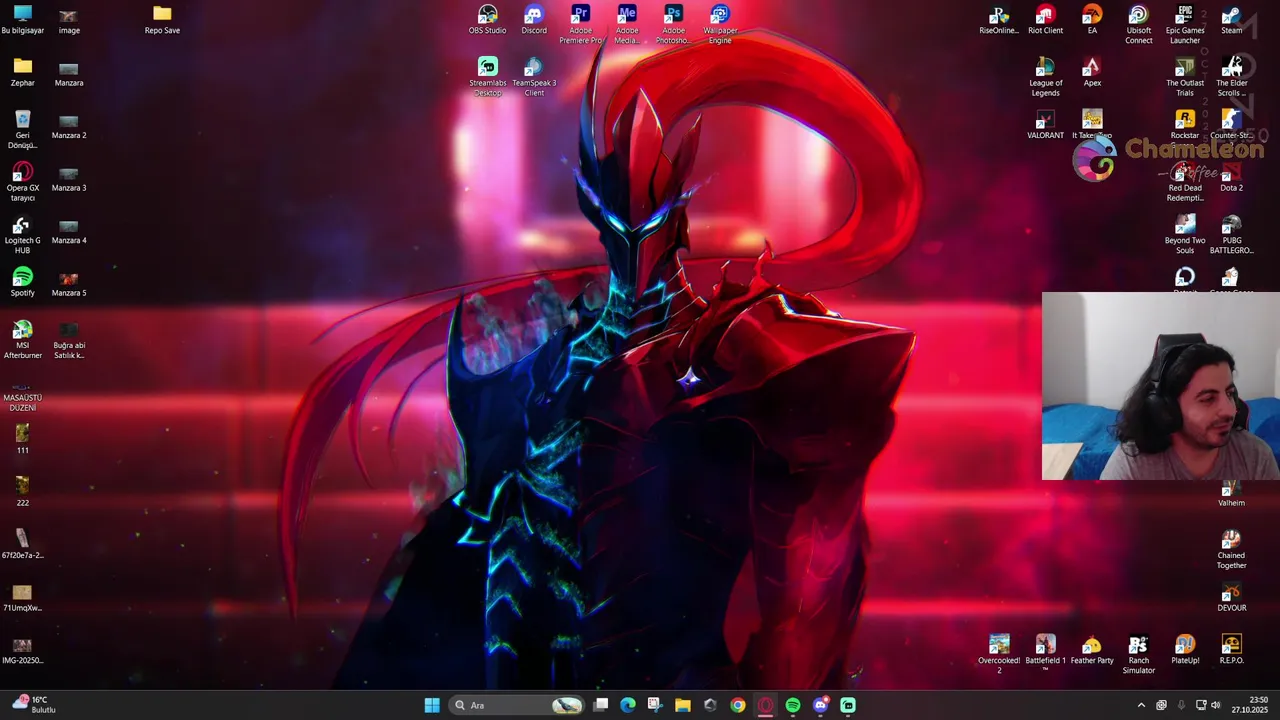Select Ubisoft Connect desktop icon
The image size is (1280, 720).
click(x=1138, y=24)
